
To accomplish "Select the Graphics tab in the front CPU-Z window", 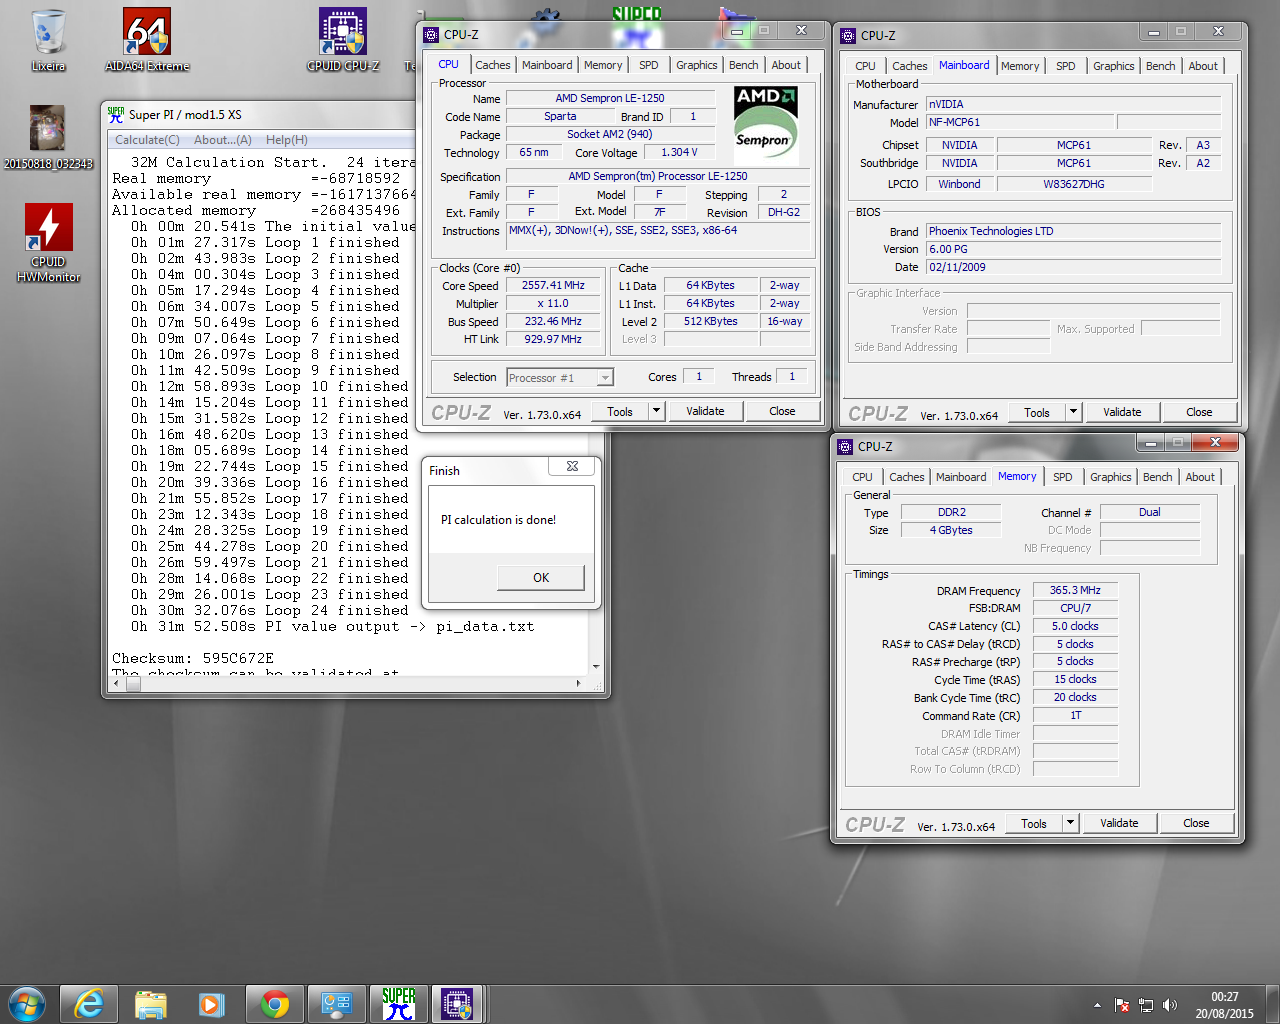I will point(696,65).
